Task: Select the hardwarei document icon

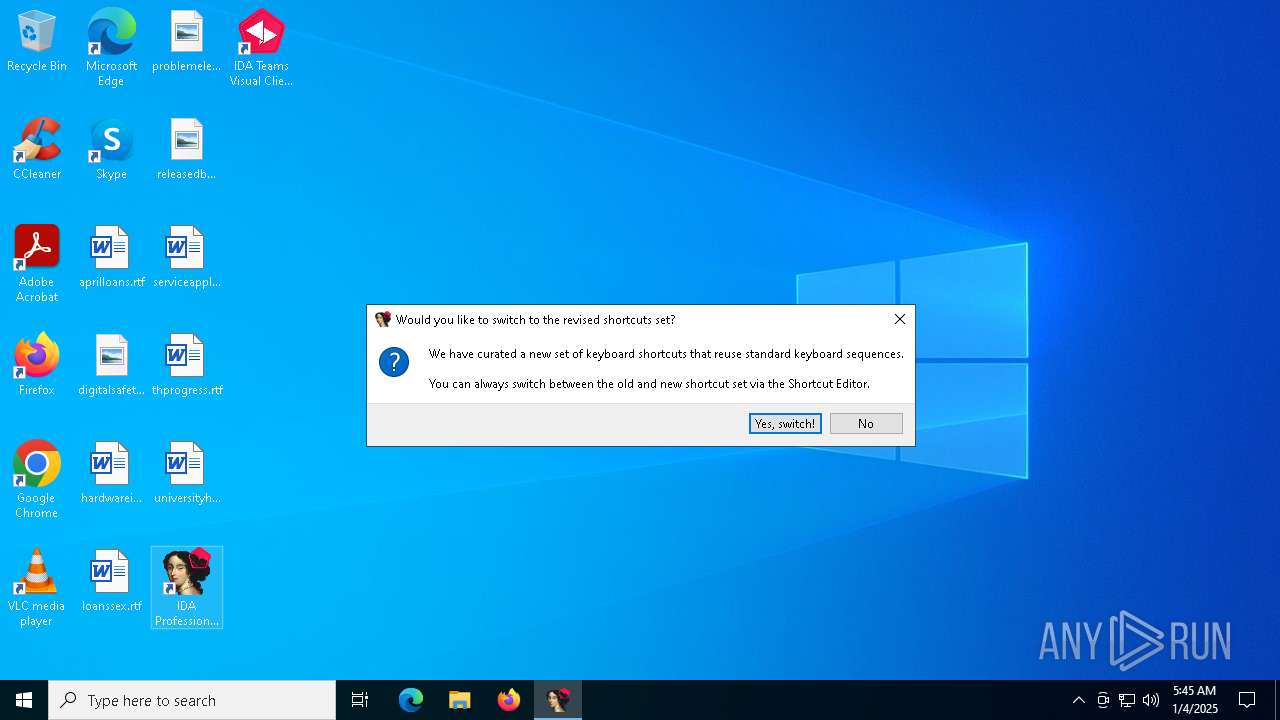Action: pos(111,474)
